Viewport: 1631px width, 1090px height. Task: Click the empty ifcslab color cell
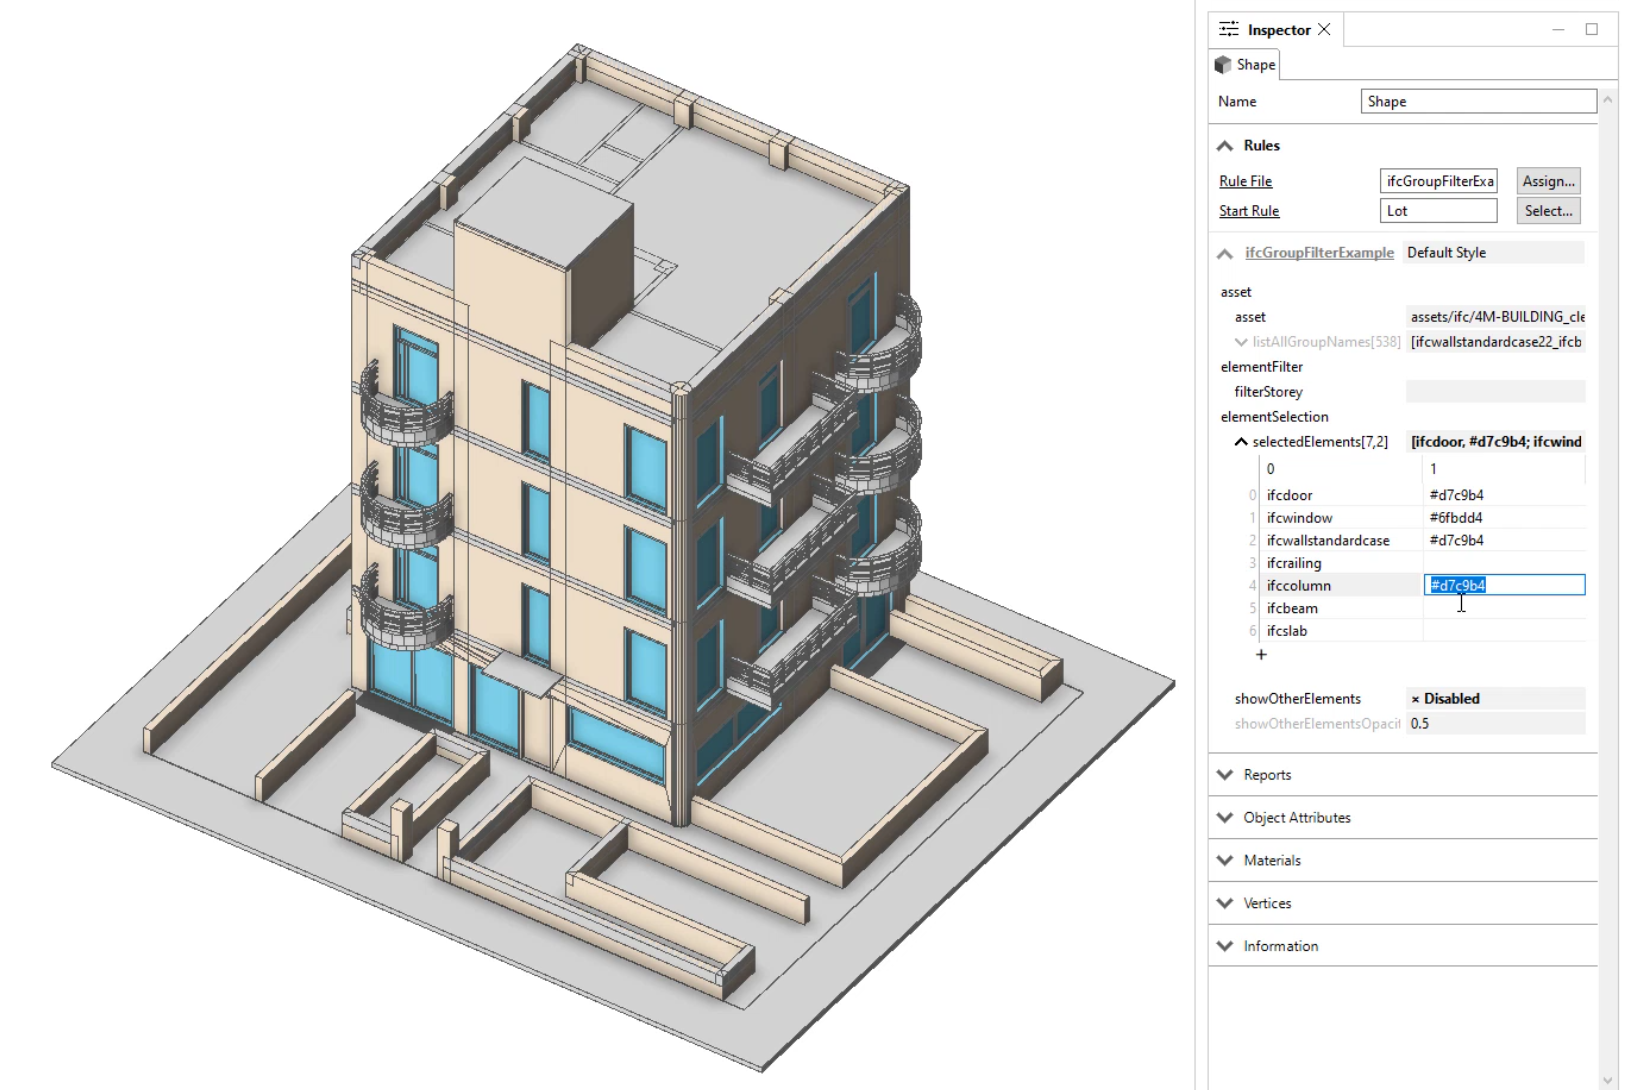click(x=1504, y=631)
